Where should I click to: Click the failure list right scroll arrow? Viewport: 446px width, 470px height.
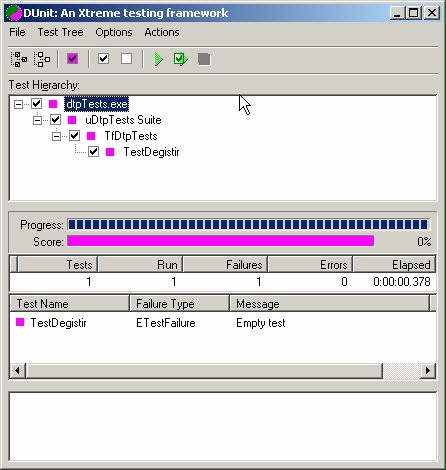coord(428,371)
